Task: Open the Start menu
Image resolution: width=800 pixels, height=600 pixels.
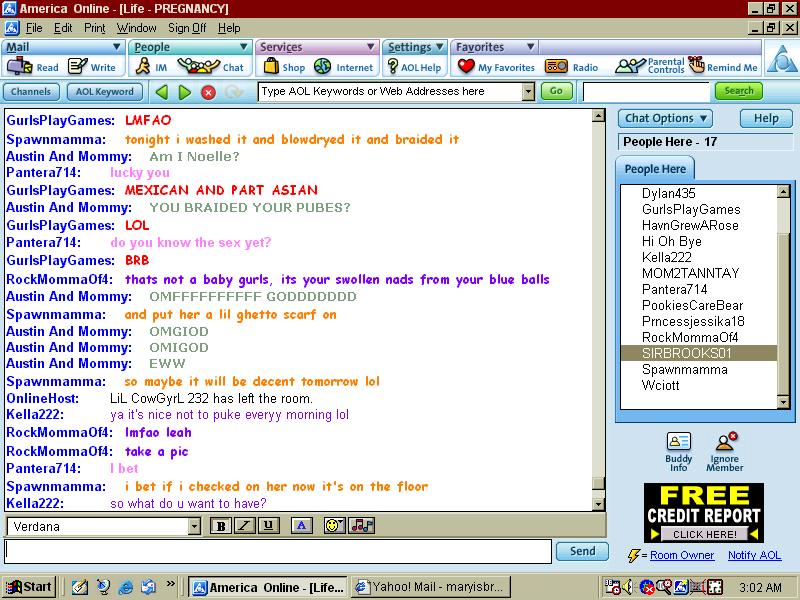Action: click(29, 587)
